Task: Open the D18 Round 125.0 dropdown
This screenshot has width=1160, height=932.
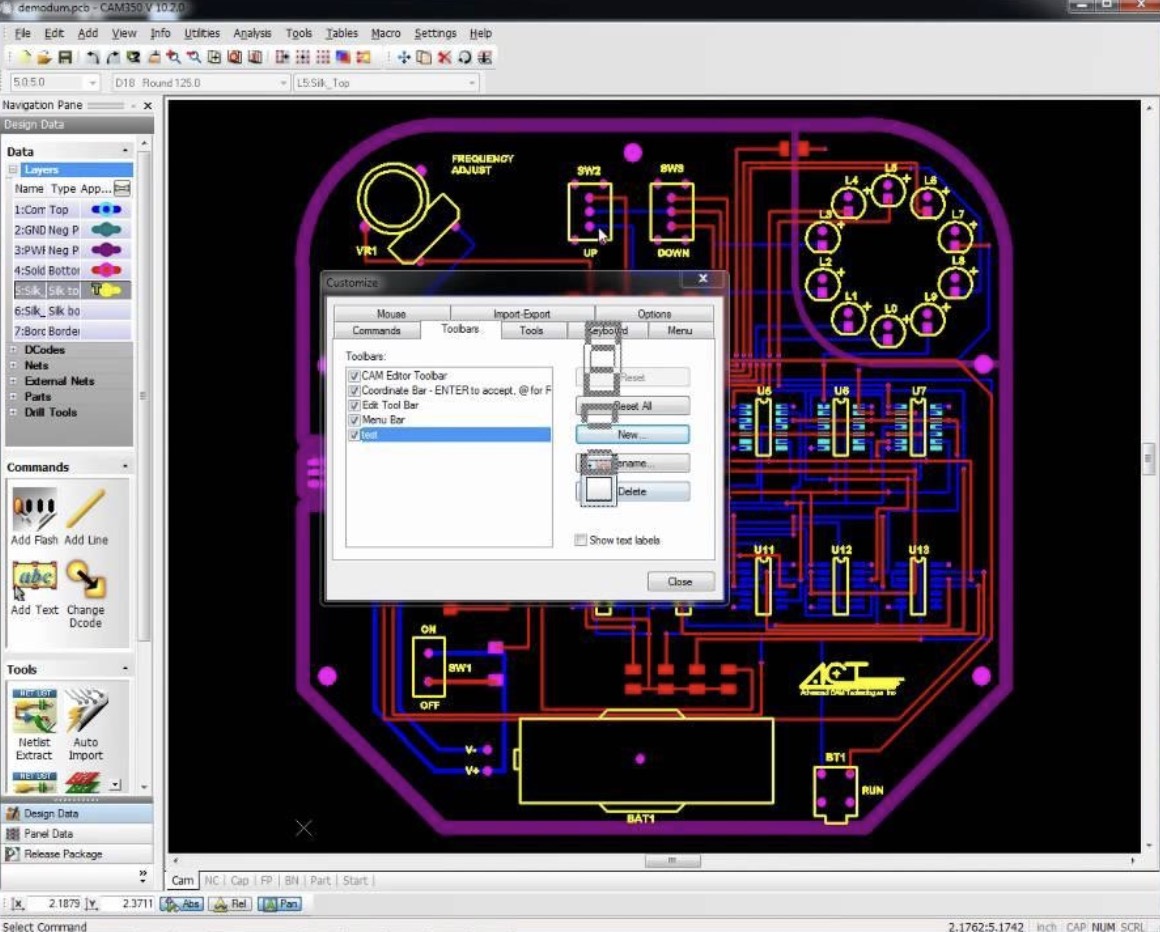Action: coord(283,83)
